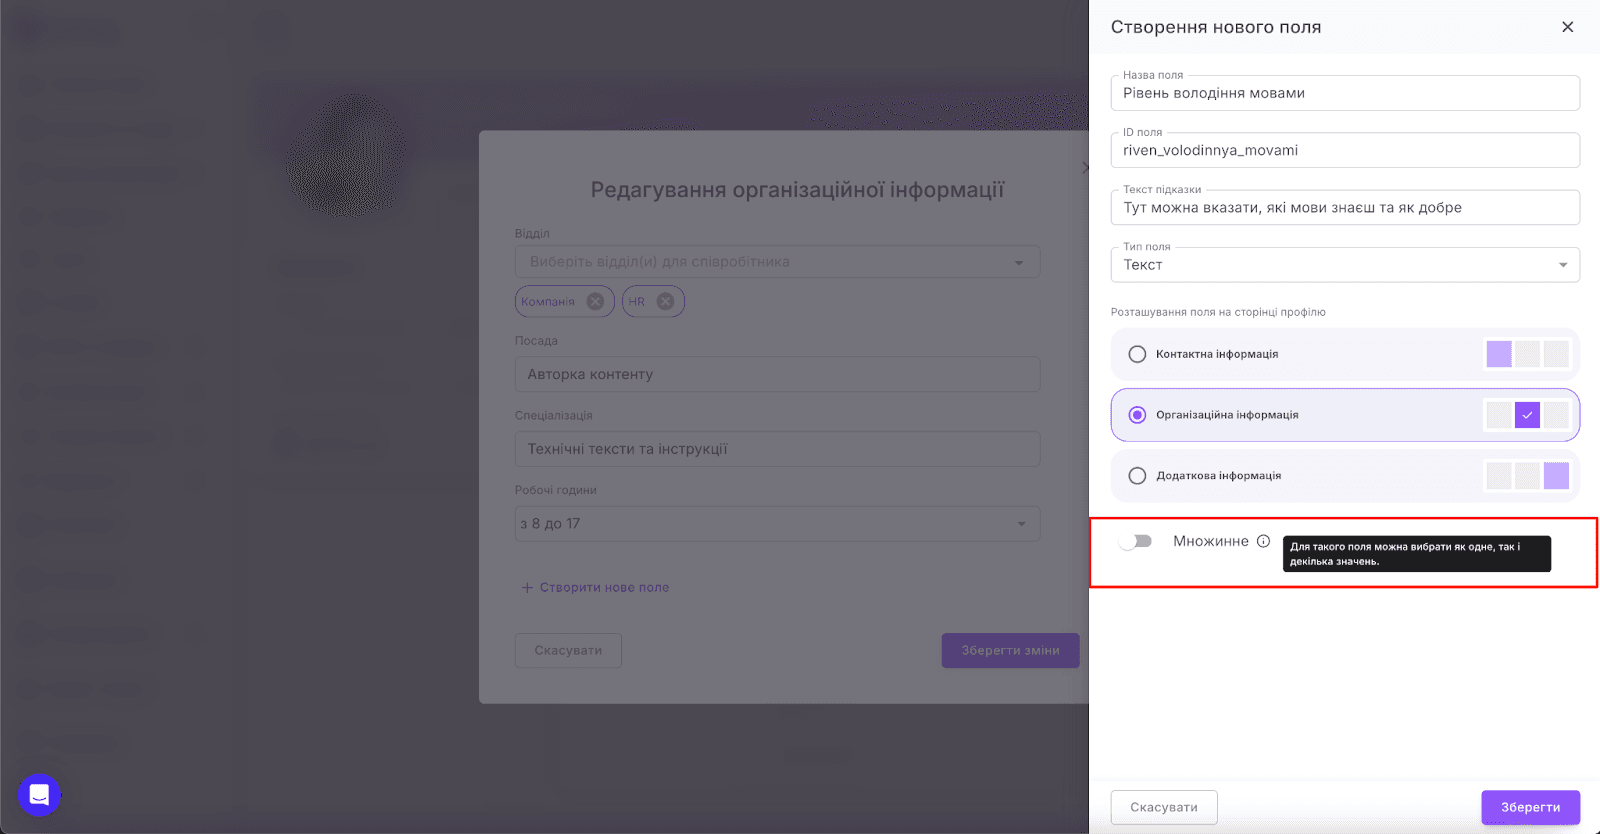This screenshot has height=834, width=1600.
Task: Expand the Відділ department dropdown
Action: [x=777, y=262]
